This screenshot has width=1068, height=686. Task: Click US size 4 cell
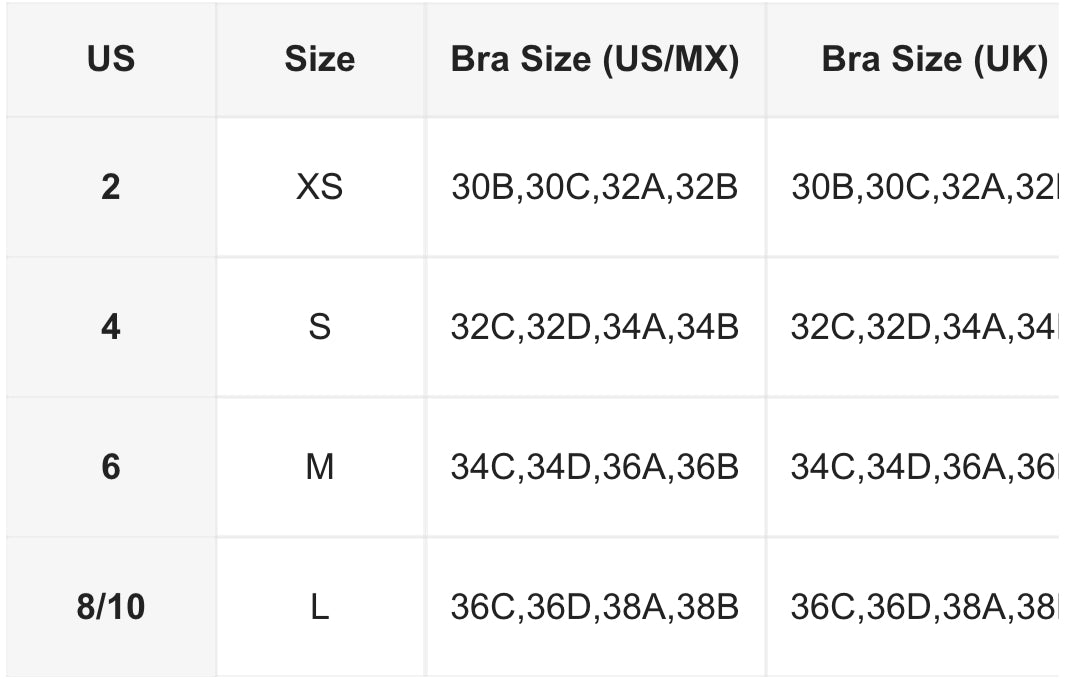(110, 327)
